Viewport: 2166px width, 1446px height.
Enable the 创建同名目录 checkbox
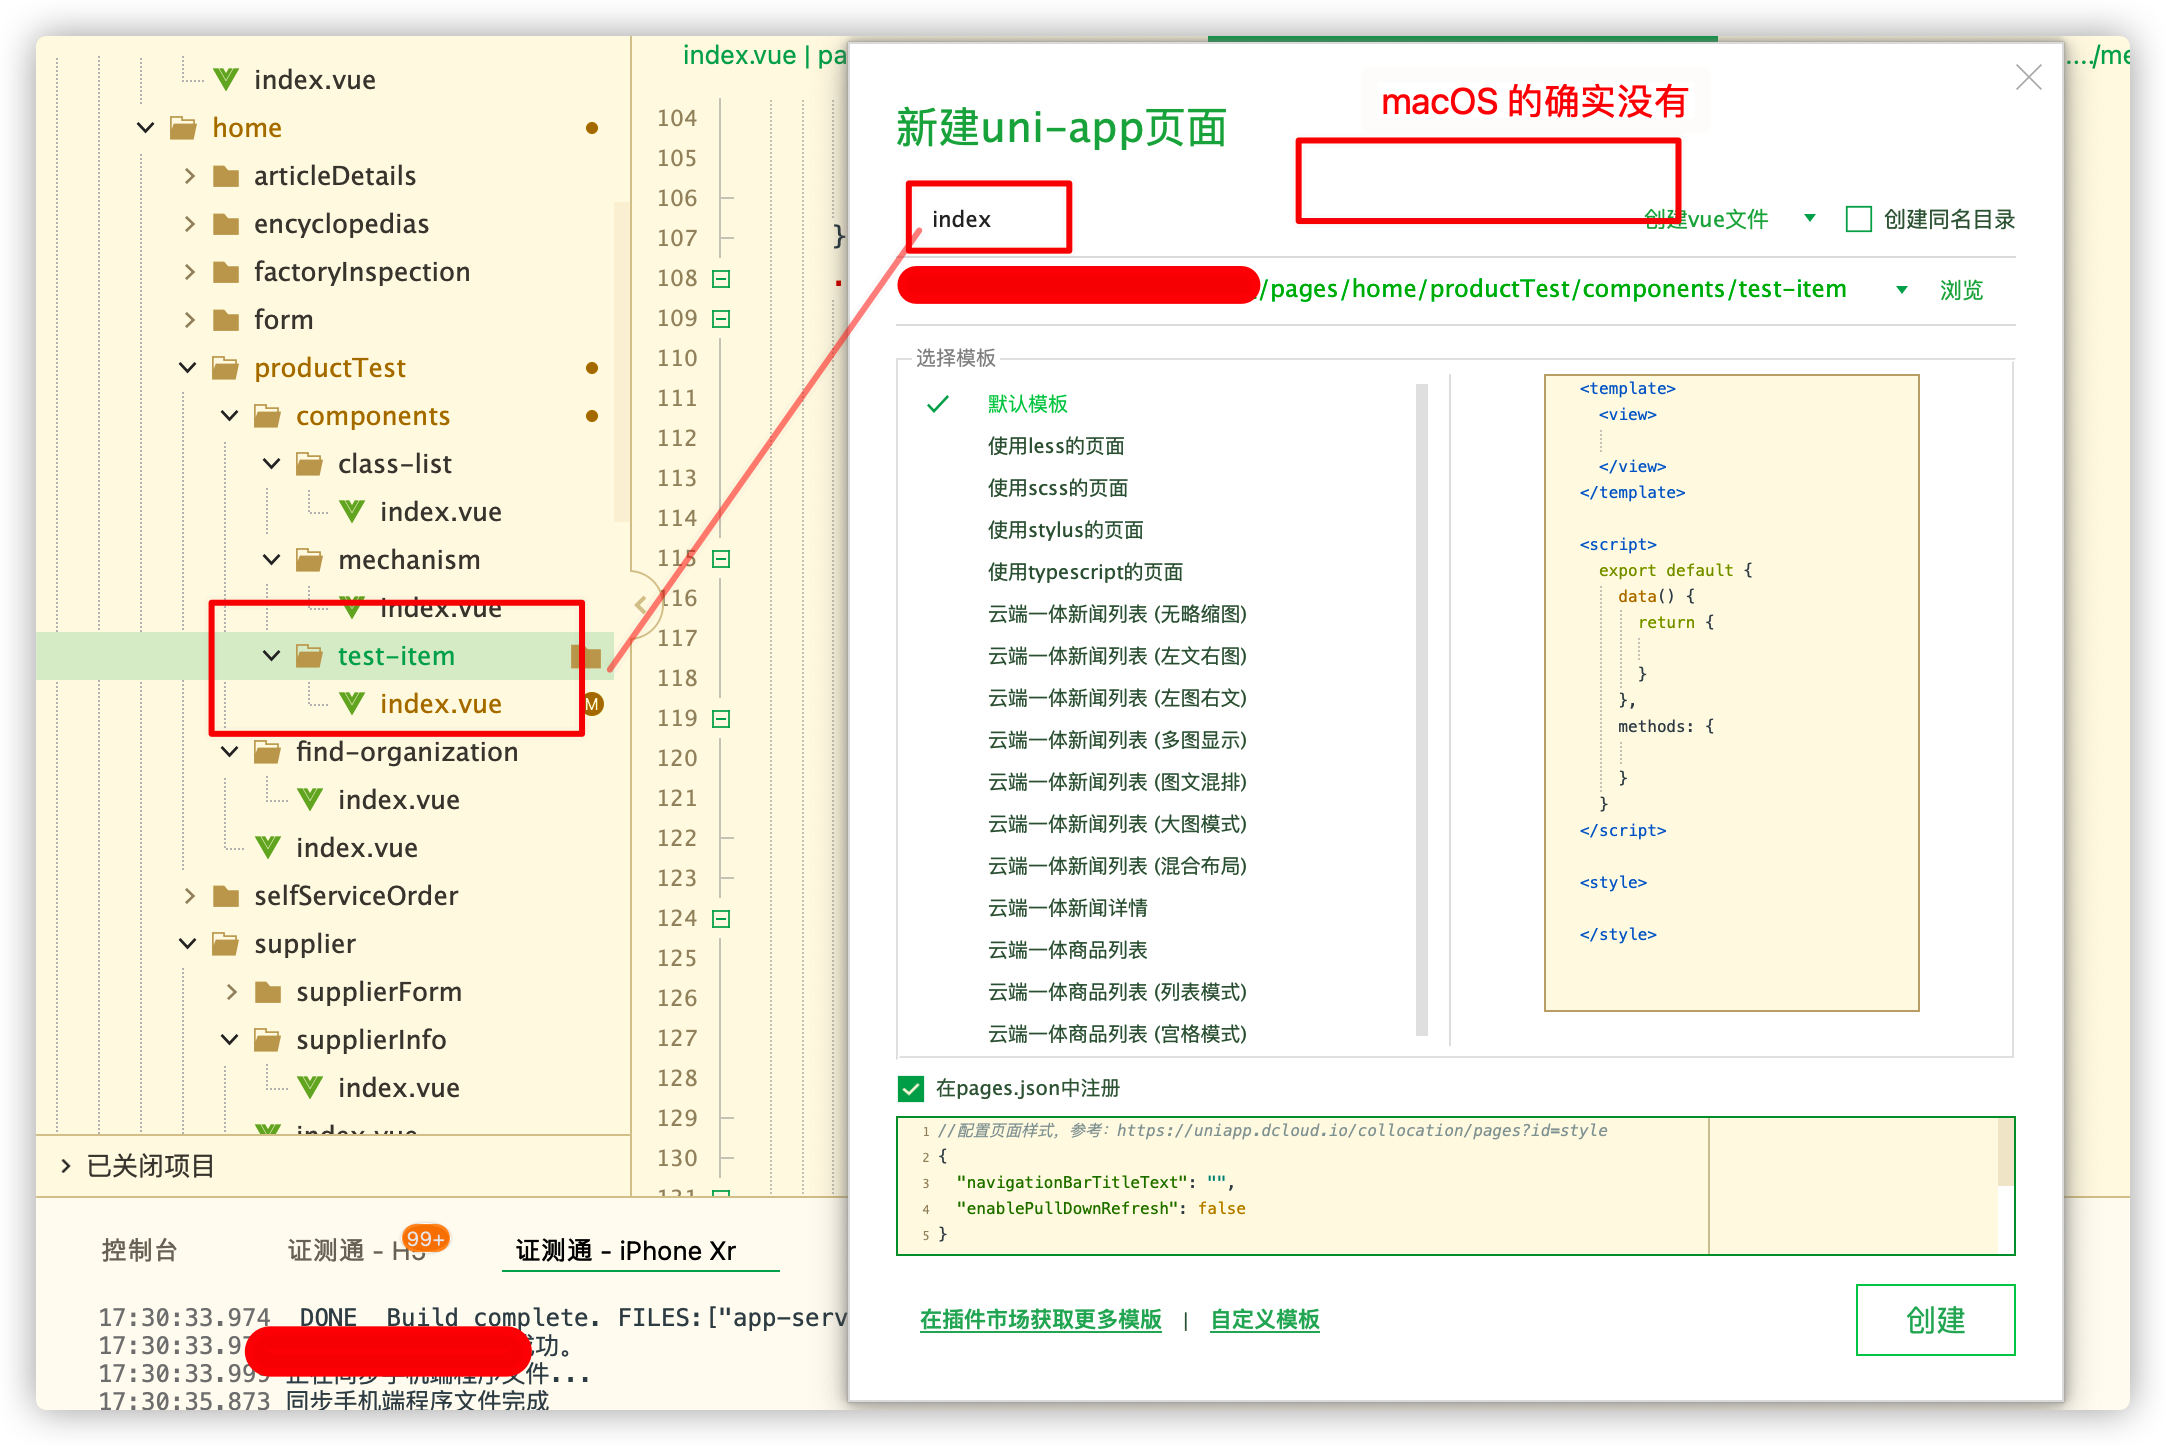(1858, 219)
